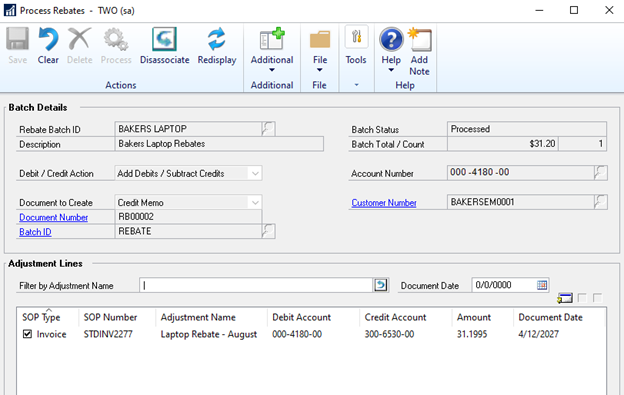
Task: Toggle first small checkbox above list
Action: coord(582,298)
